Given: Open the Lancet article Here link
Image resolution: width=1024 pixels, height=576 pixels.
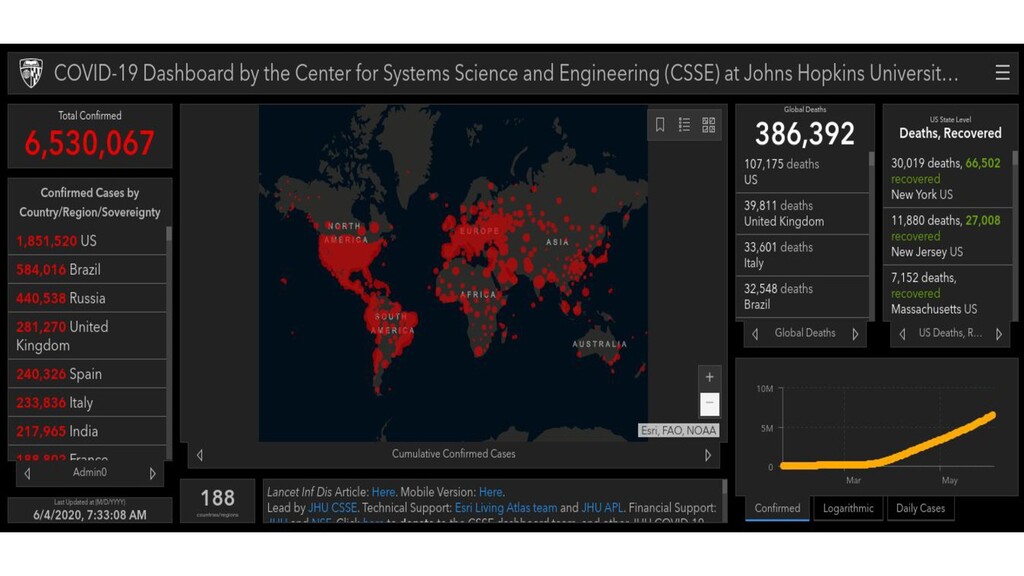Looking at the screenshot, I should click(383, 492).
